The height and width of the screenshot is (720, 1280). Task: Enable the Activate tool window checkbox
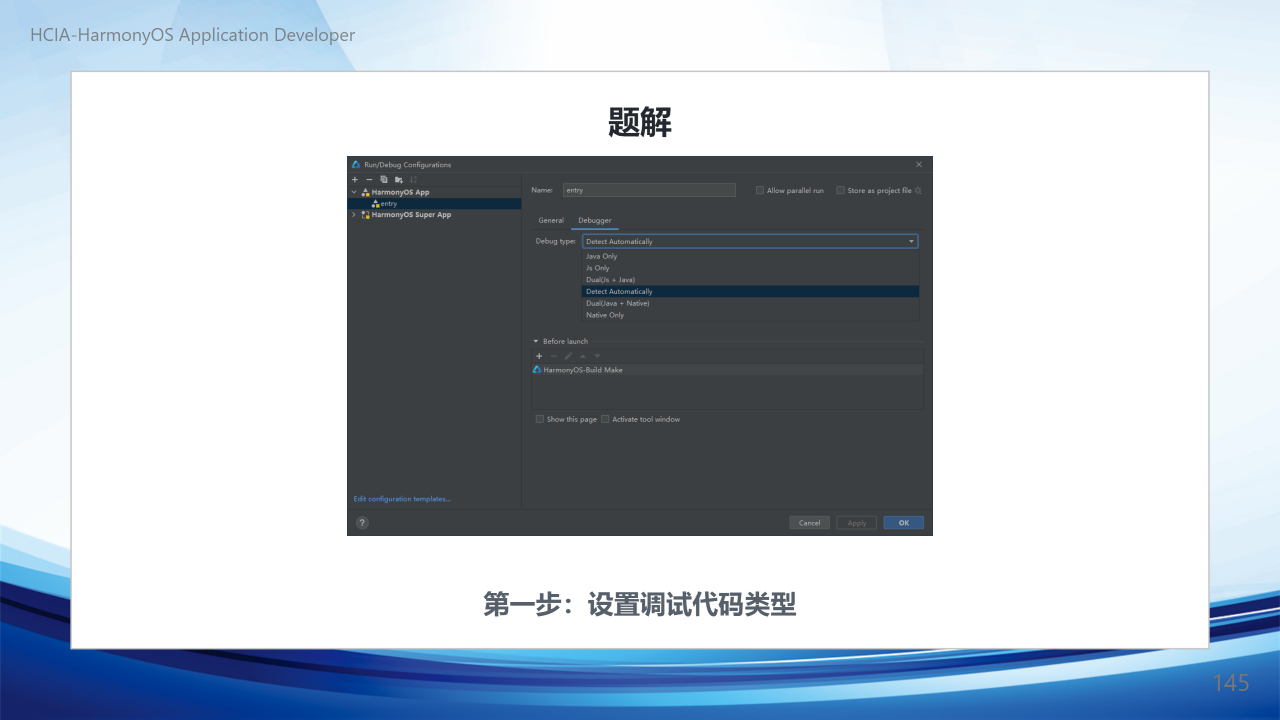point(605,419)
